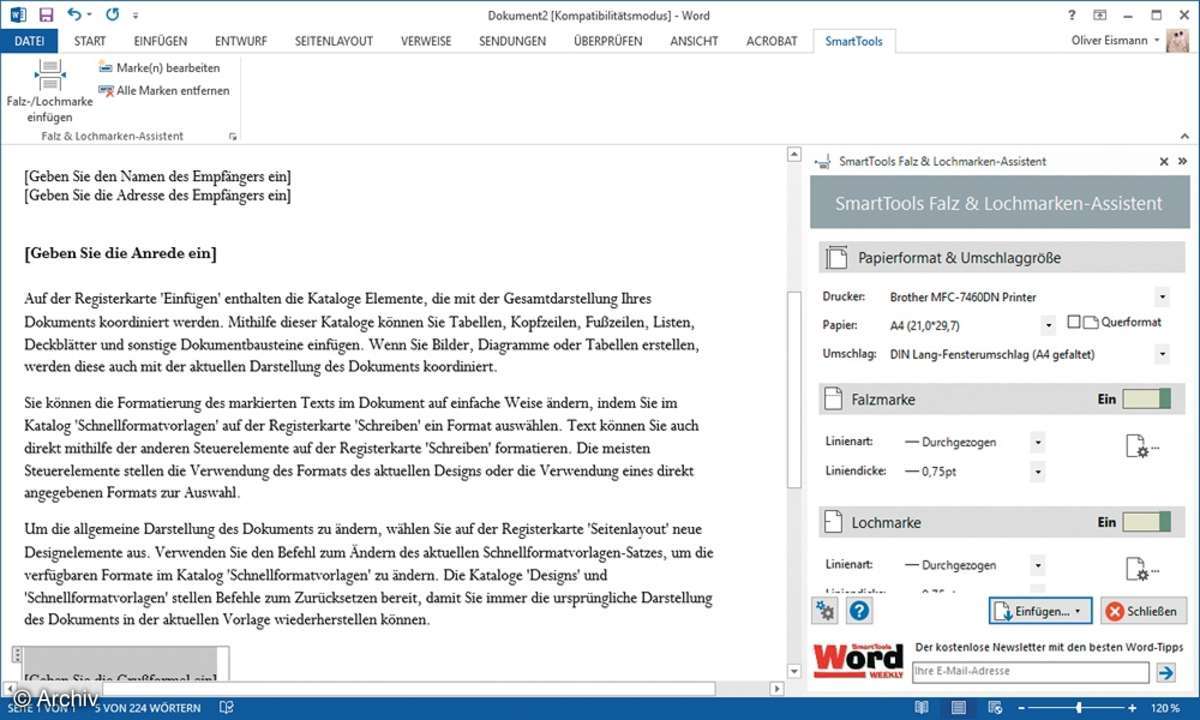Open the ACROBAT ribbon tab
This screenshot has width=1200, height=720.
[772, 41]
